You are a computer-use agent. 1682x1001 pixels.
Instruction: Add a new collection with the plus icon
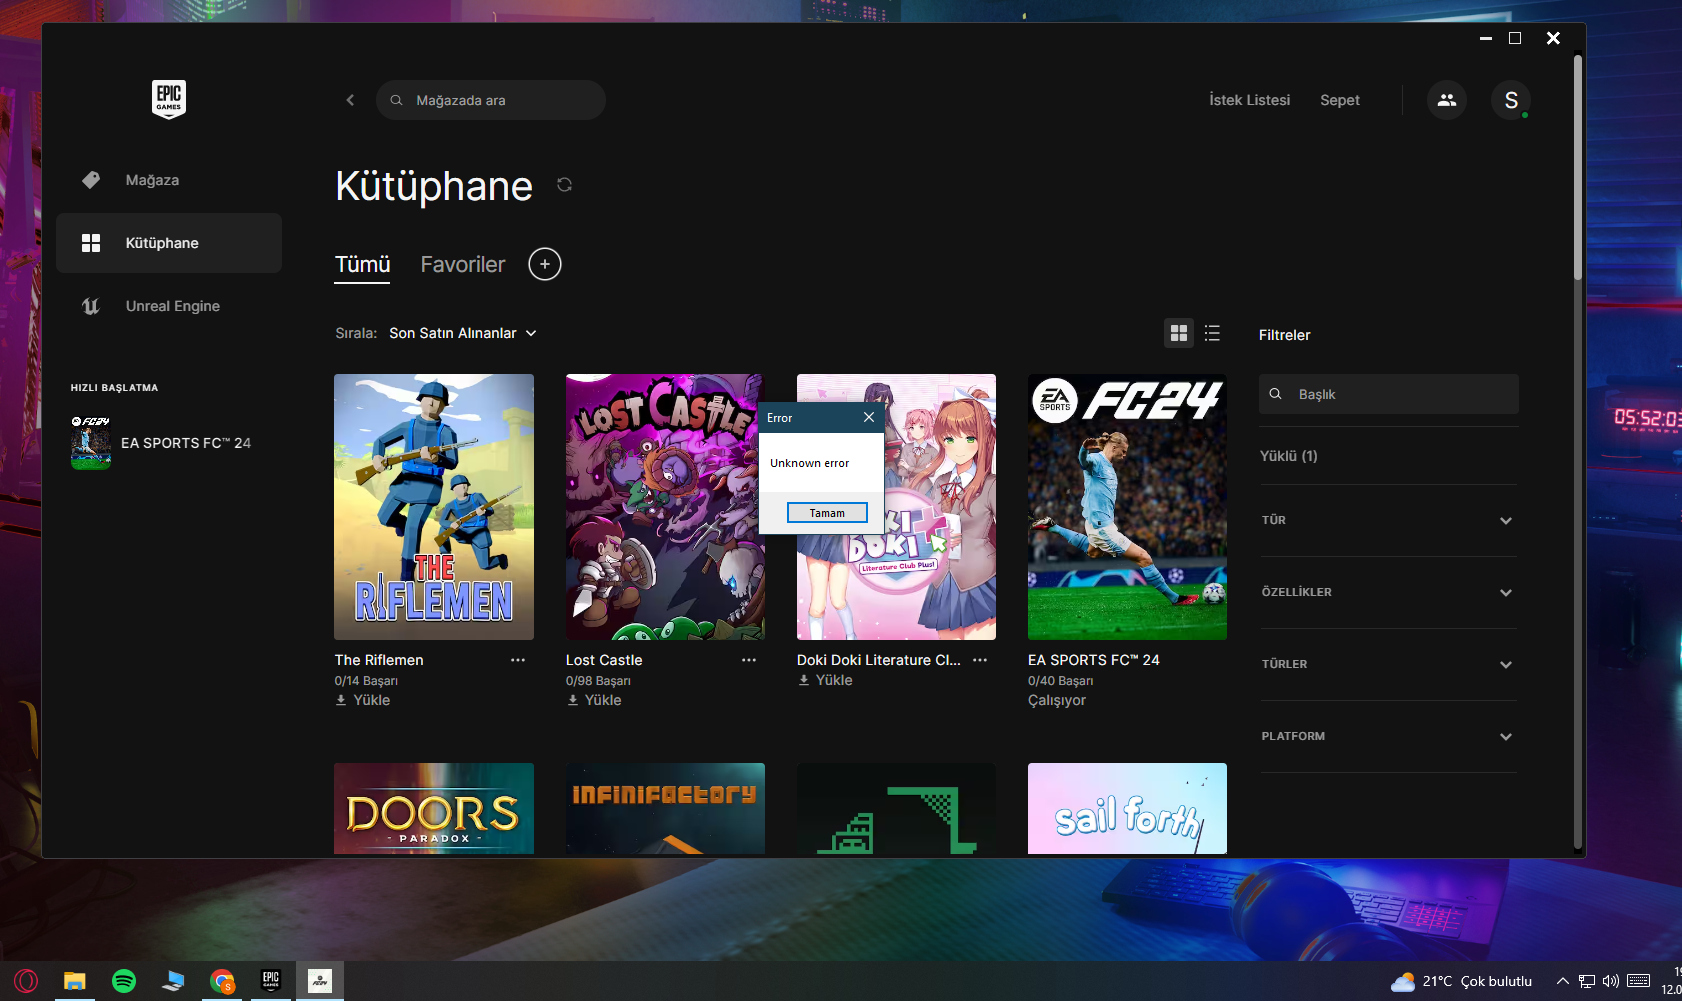[x=545, y=264]
